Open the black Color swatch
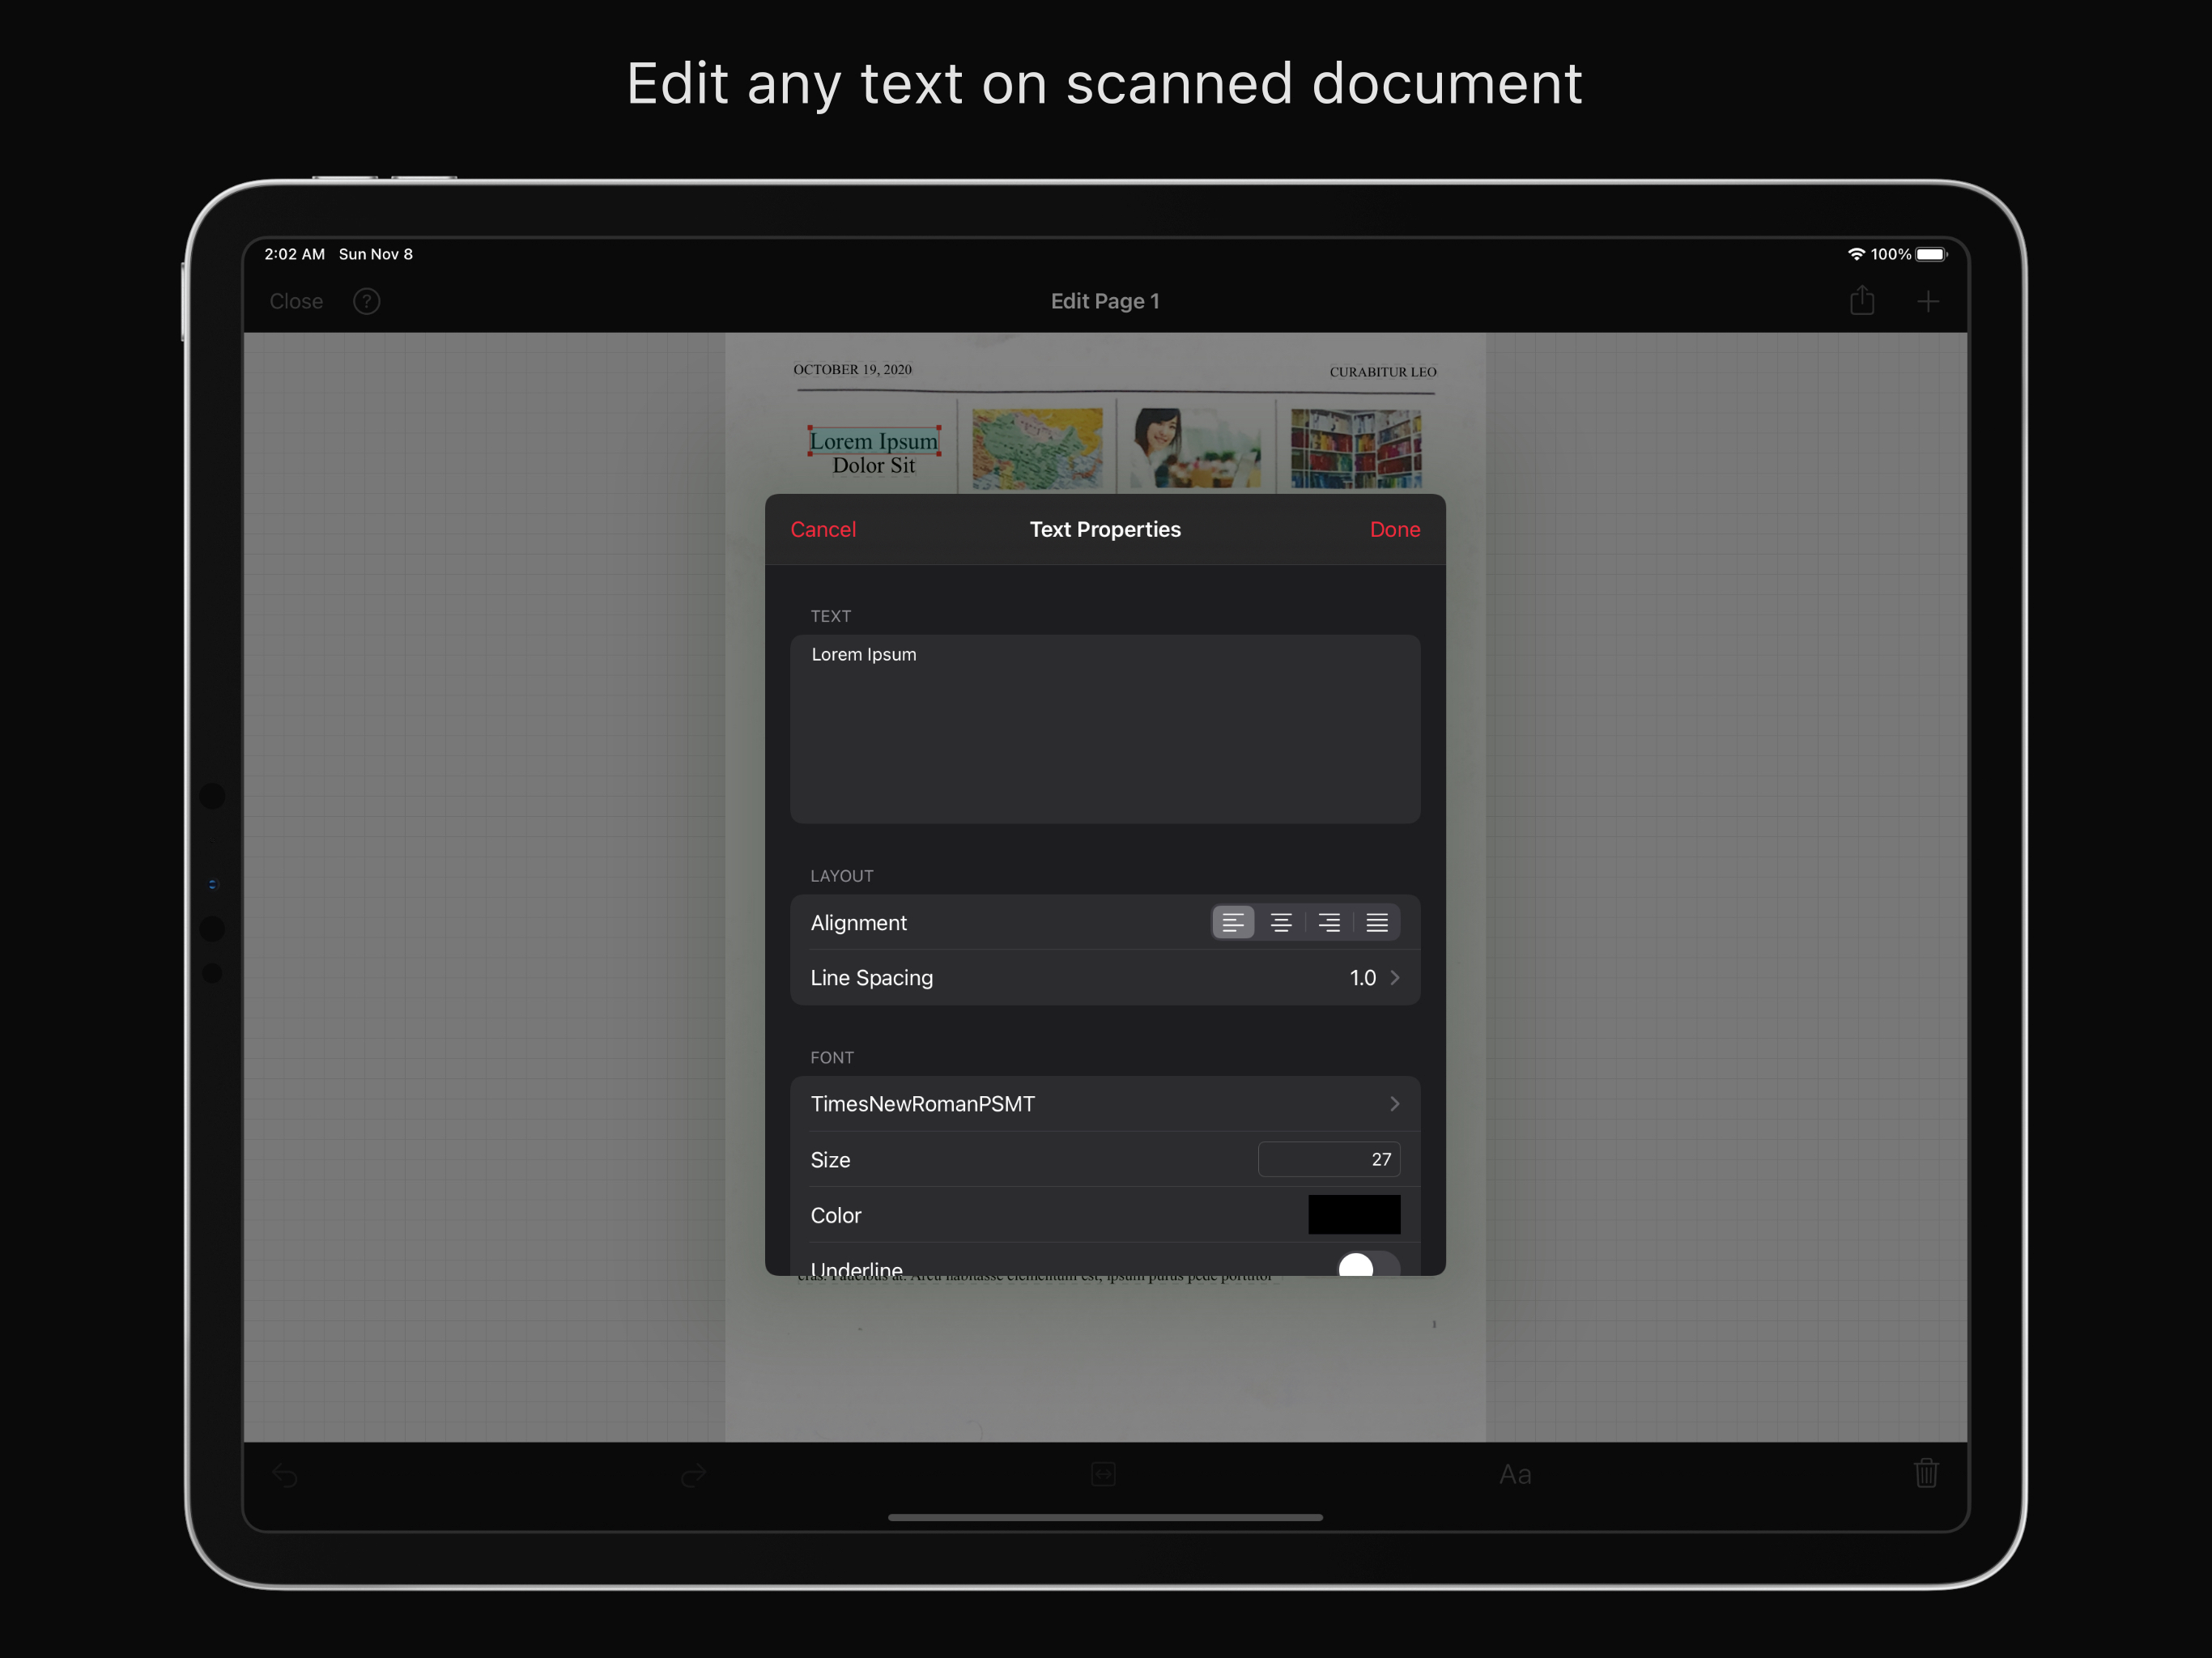The height and width of the screenshot is (1658, 2212). 1354,1214
